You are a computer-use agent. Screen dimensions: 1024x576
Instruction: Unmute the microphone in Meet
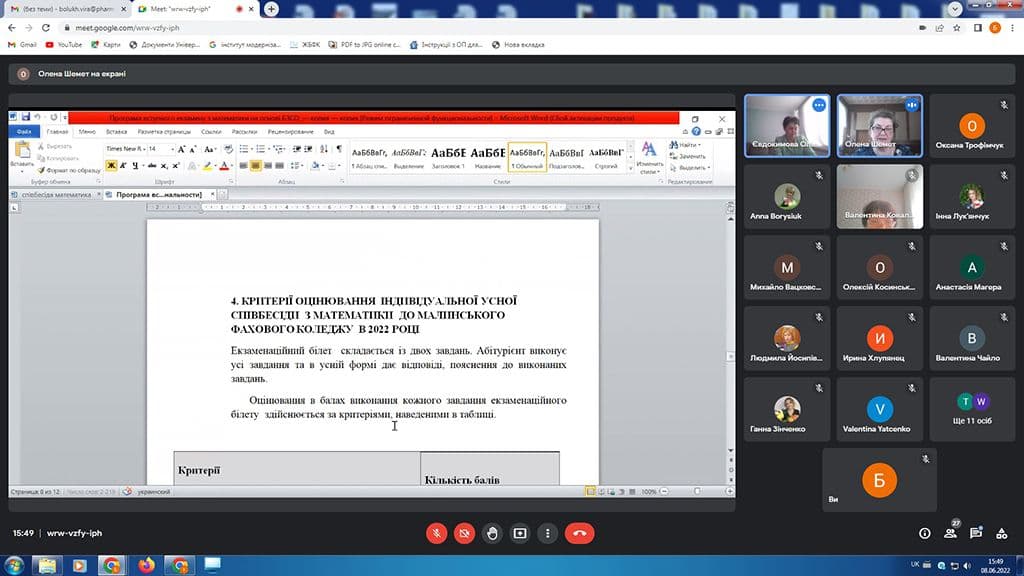(x=436, y=534)
